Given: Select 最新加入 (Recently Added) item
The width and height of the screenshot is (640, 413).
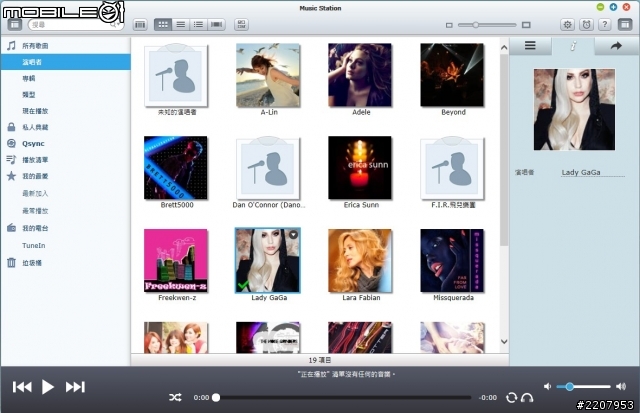Looking at the screenshot, I should (x=65, y=193).
